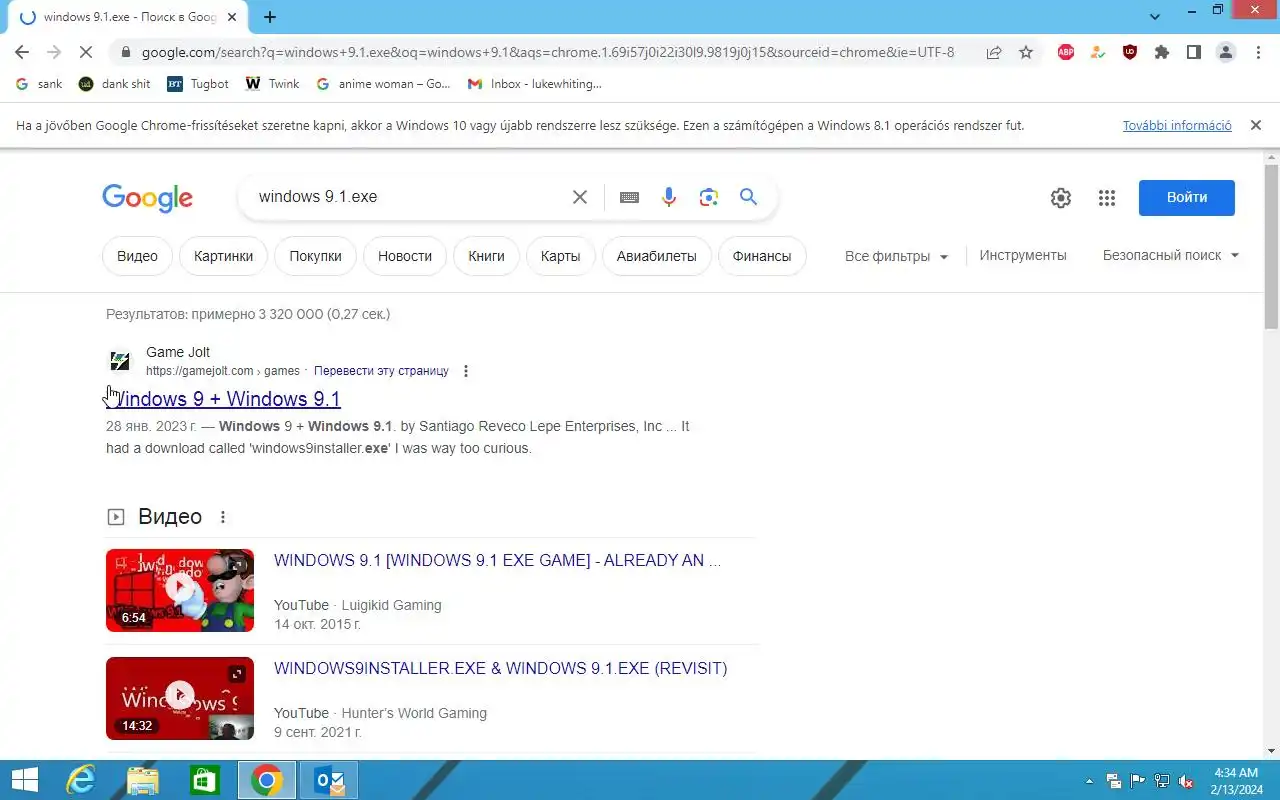Screen dimensions: 1280x800
Task: Select the Новости filter
Action: point(405,256)
